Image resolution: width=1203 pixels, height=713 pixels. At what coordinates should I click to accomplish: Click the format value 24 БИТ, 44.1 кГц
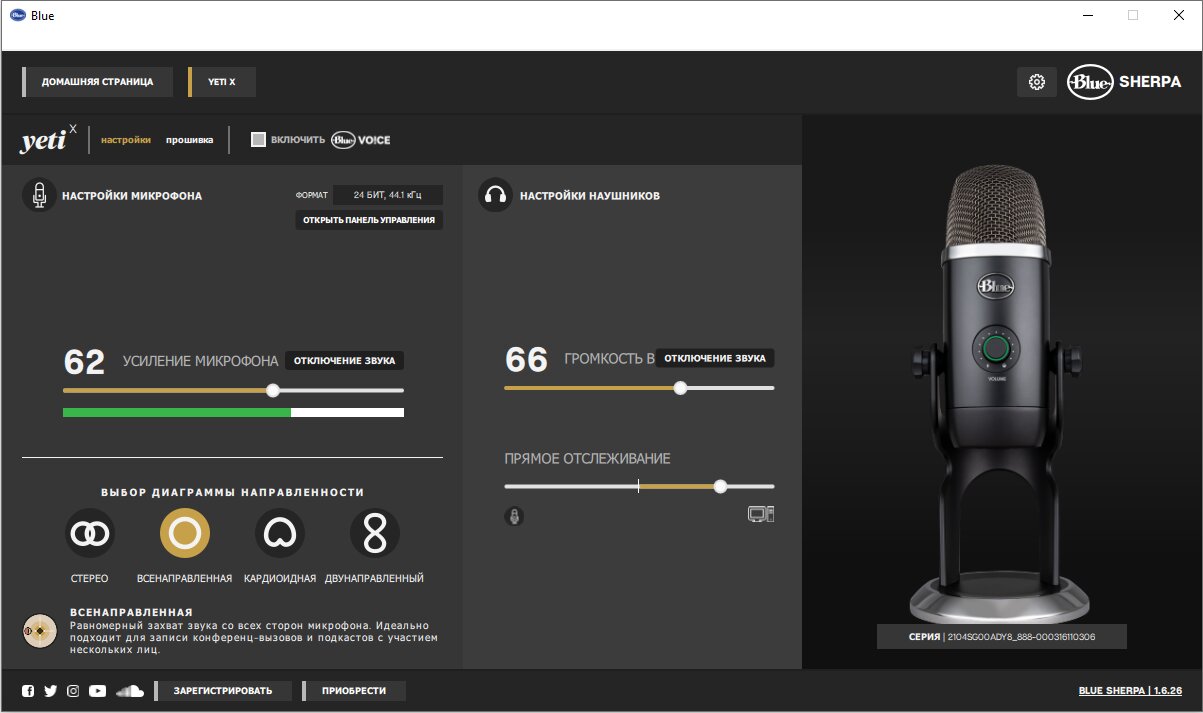[x=388, y=195]
